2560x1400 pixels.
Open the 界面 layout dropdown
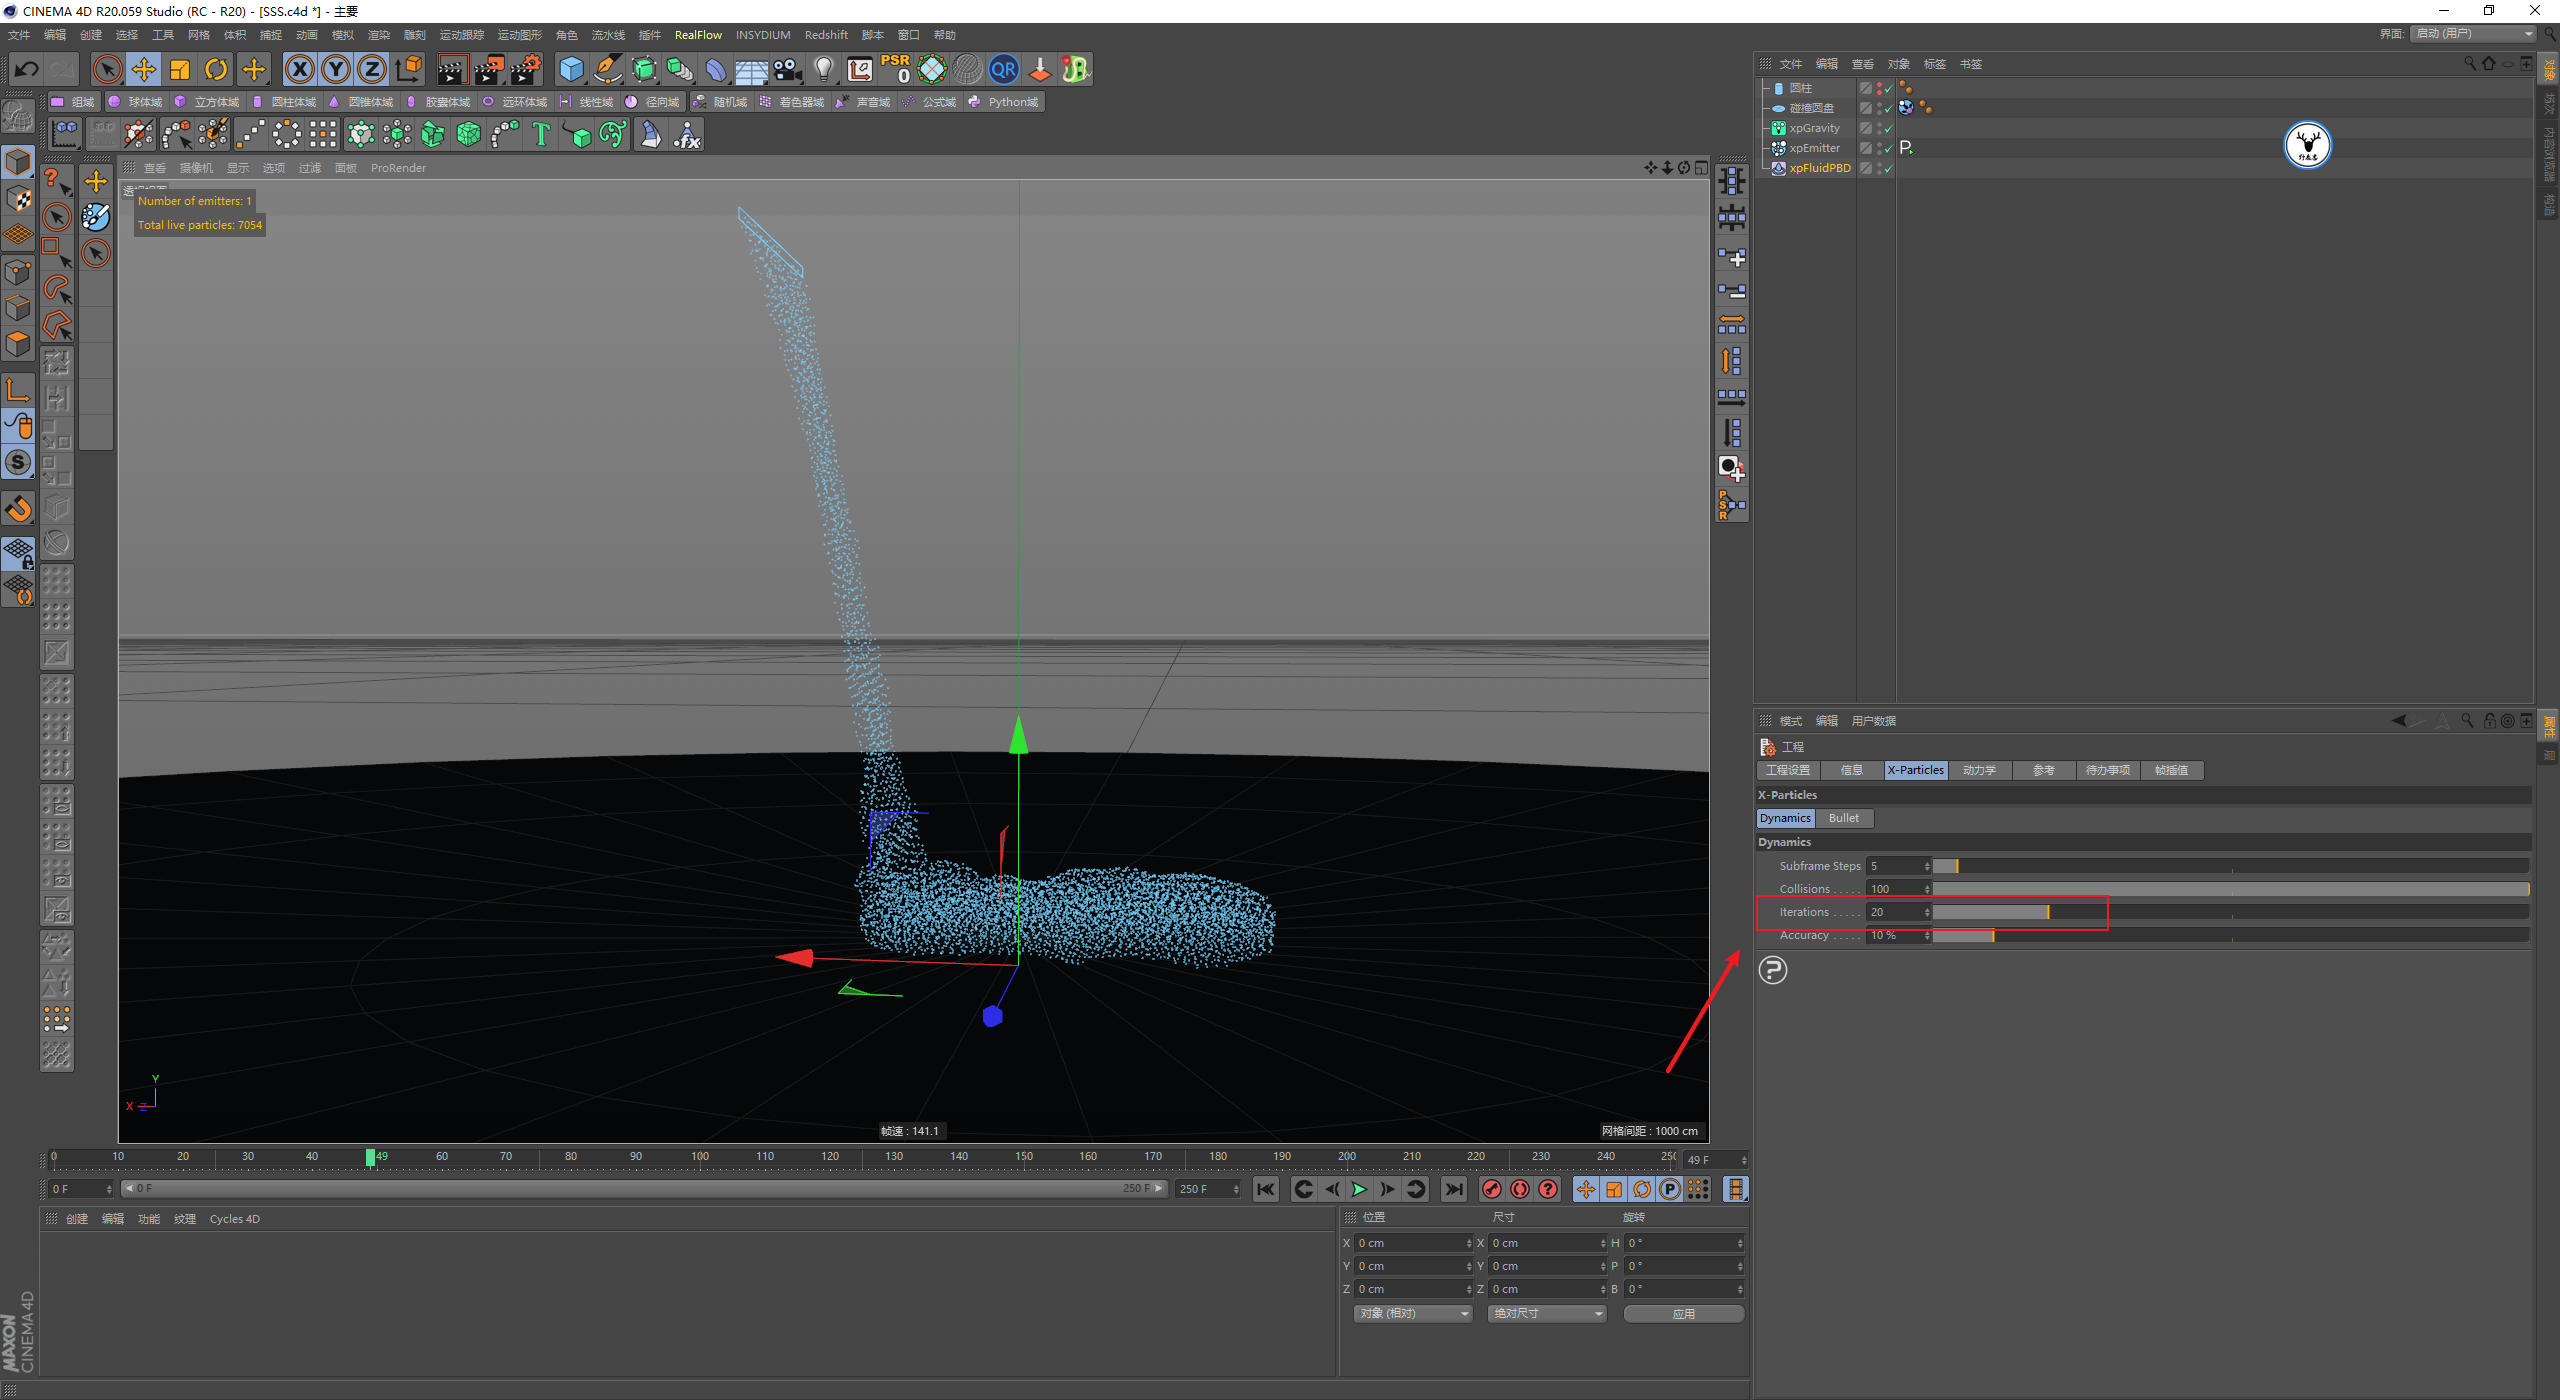pos(2474,34)
